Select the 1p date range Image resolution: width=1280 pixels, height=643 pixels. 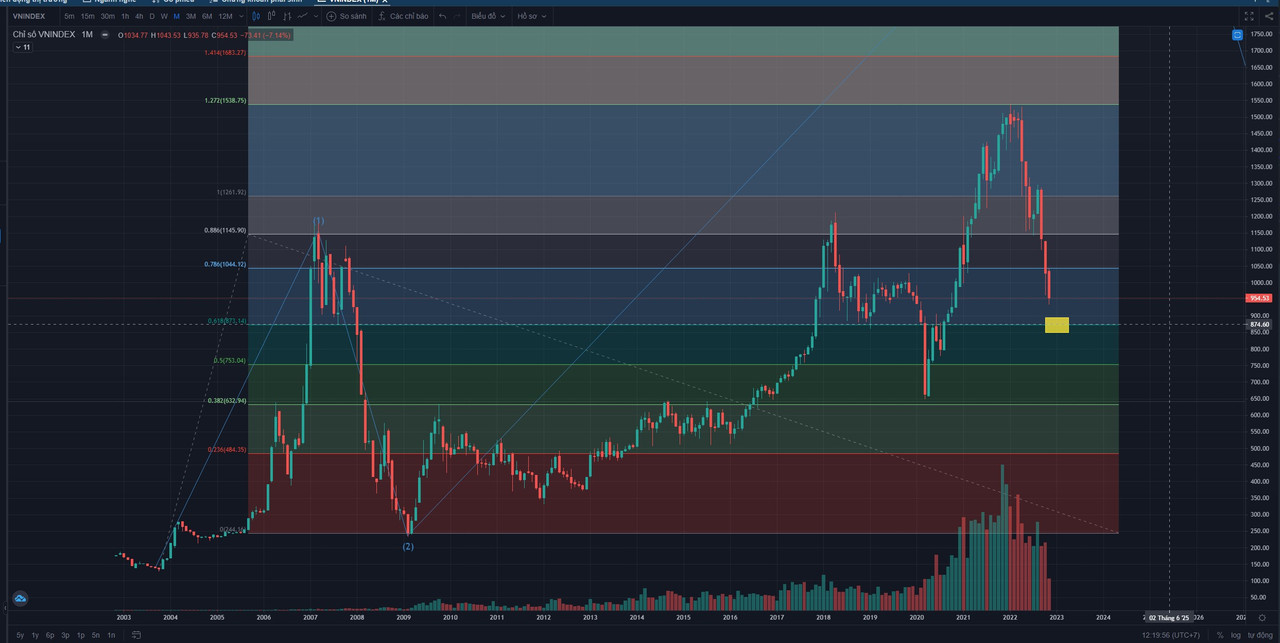tap(80, 635)
